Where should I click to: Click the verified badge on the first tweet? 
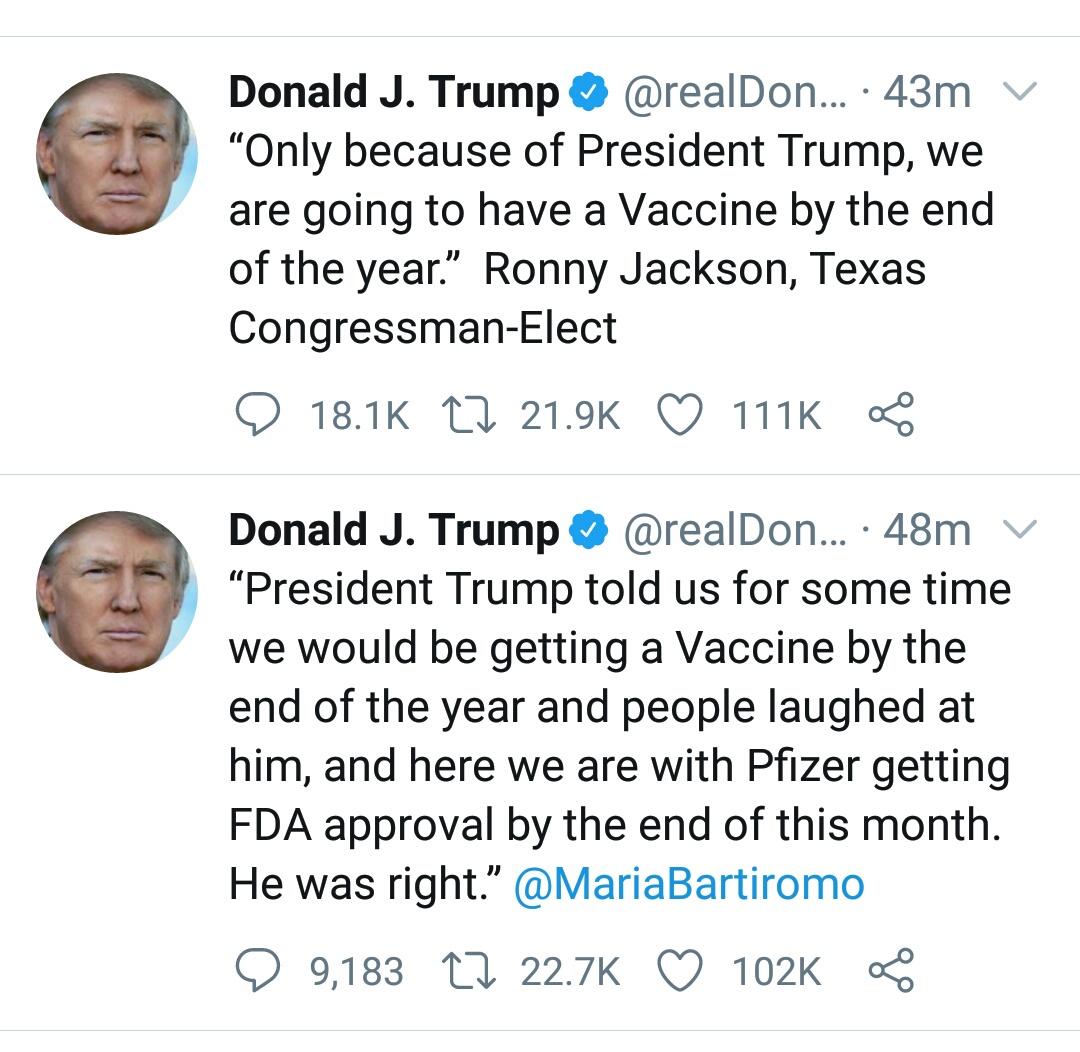[589, 92]
